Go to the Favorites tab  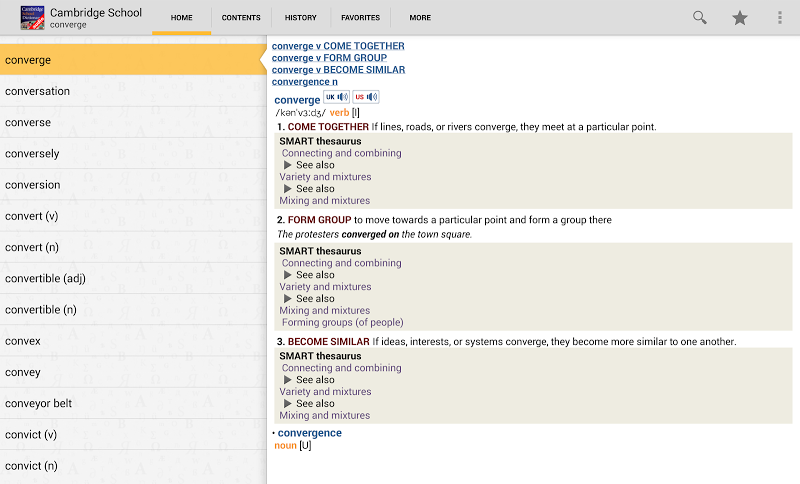pos(360,18)
